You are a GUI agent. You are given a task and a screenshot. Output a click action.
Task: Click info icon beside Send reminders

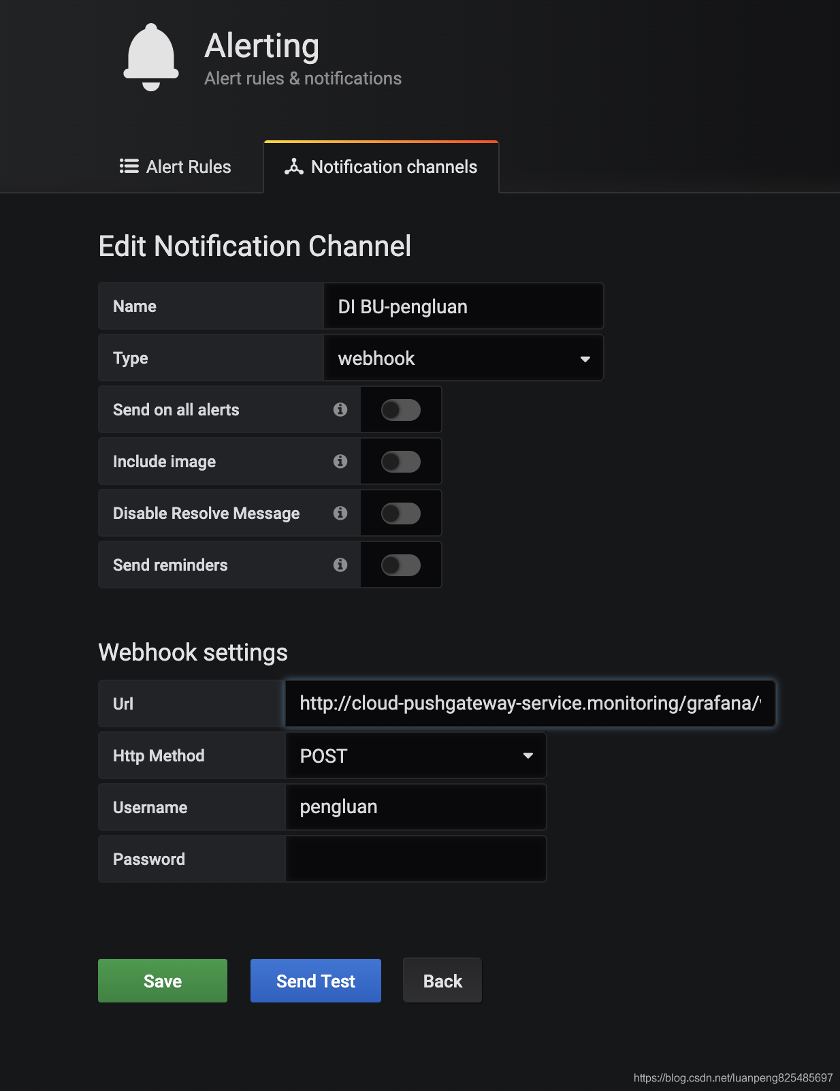point(340,565)
